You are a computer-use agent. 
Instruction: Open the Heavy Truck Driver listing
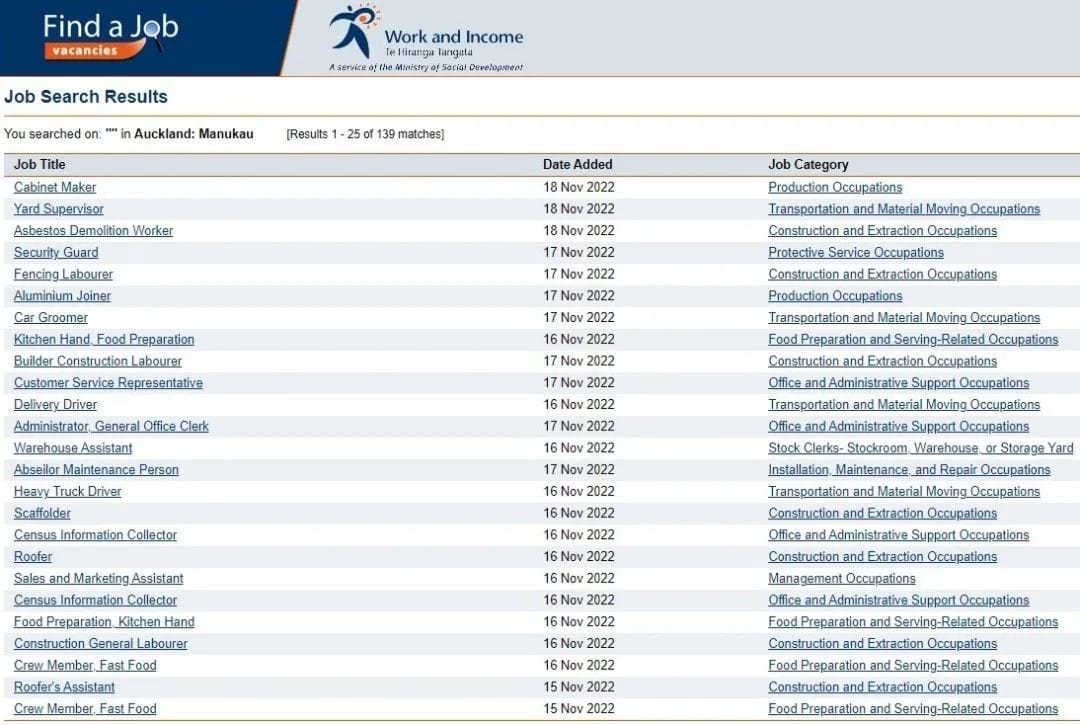(68, 492)
